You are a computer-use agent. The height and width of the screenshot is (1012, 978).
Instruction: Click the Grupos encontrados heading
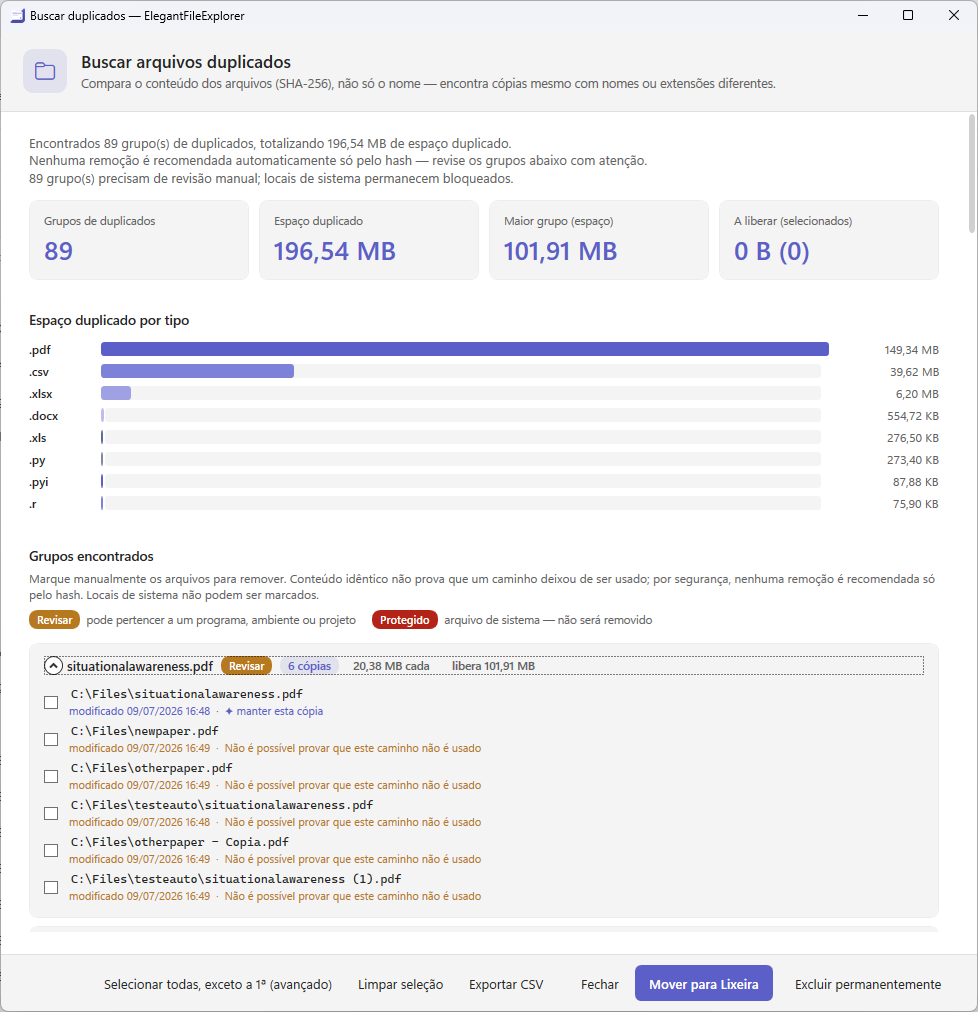[x=92, y=556]
